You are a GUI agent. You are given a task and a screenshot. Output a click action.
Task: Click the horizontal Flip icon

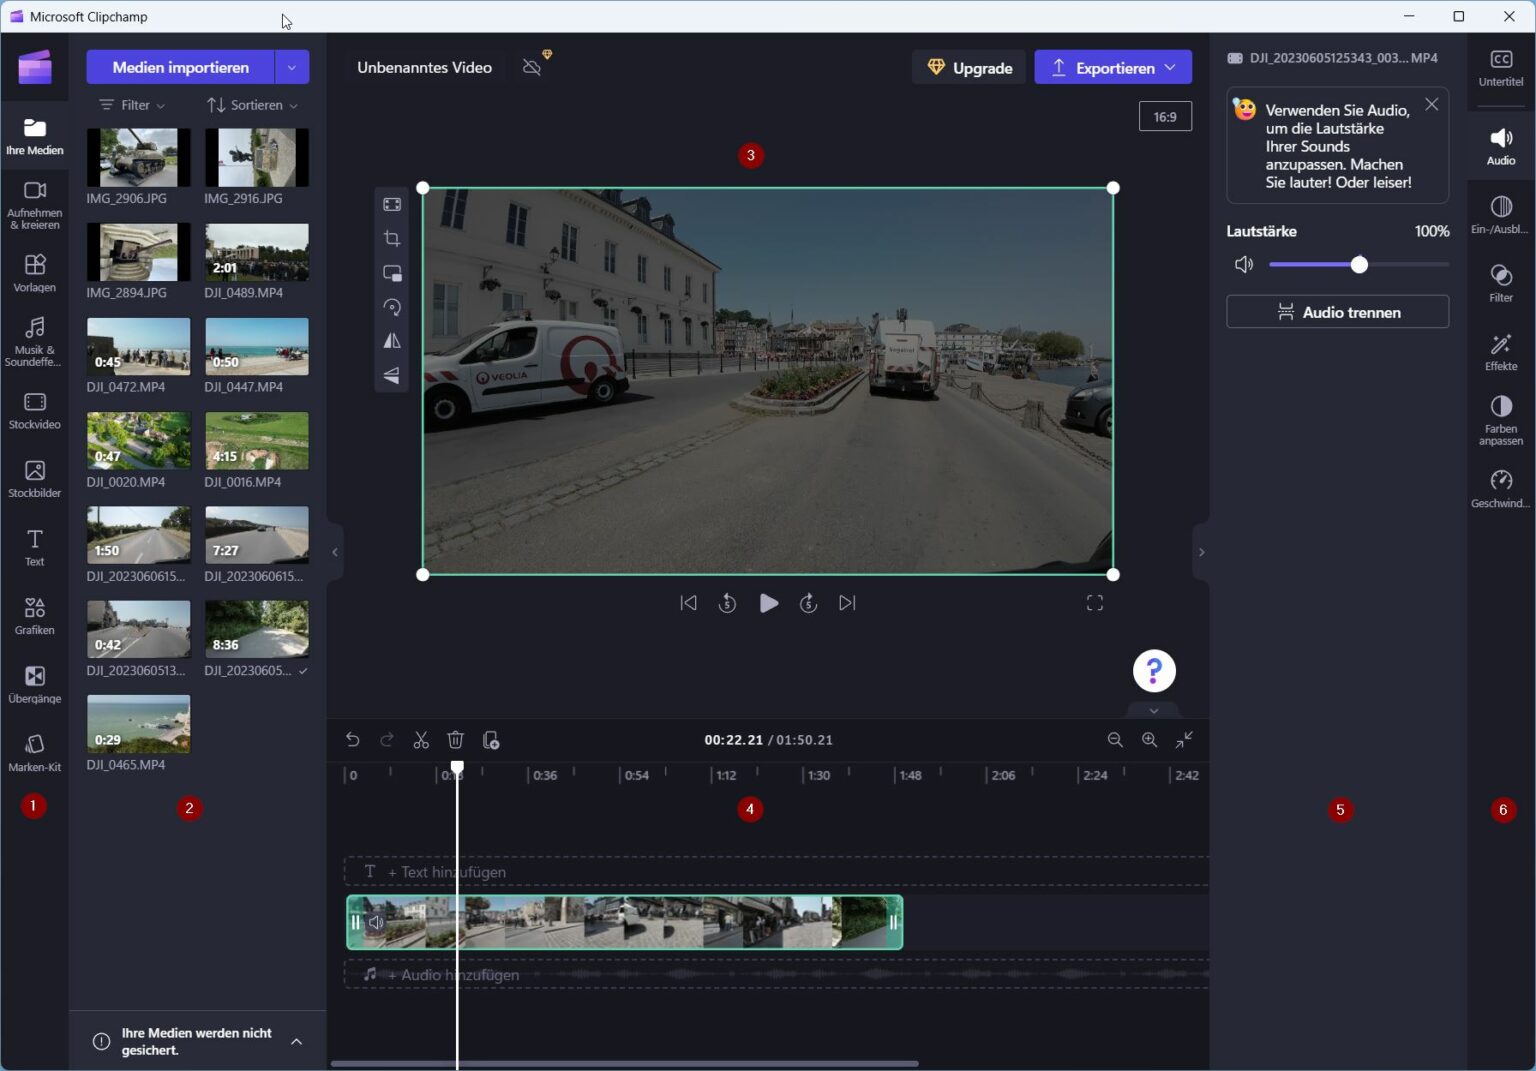pos(391,341)
